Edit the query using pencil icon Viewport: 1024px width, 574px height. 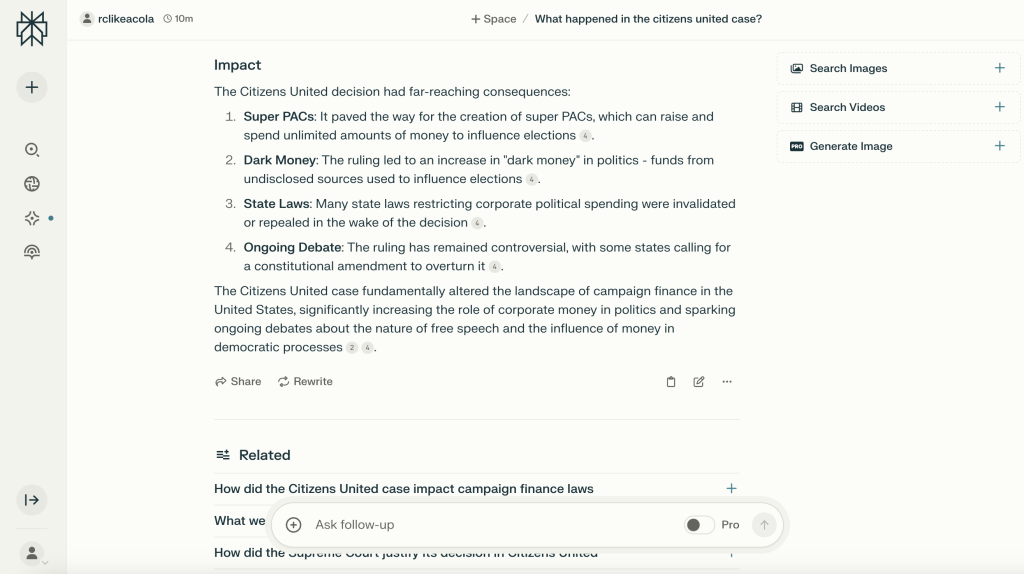[x=699, y=382]
